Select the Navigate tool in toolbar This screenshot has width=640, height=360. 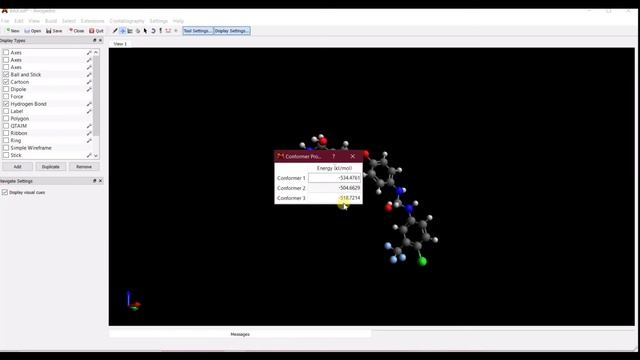pos(122,31)
